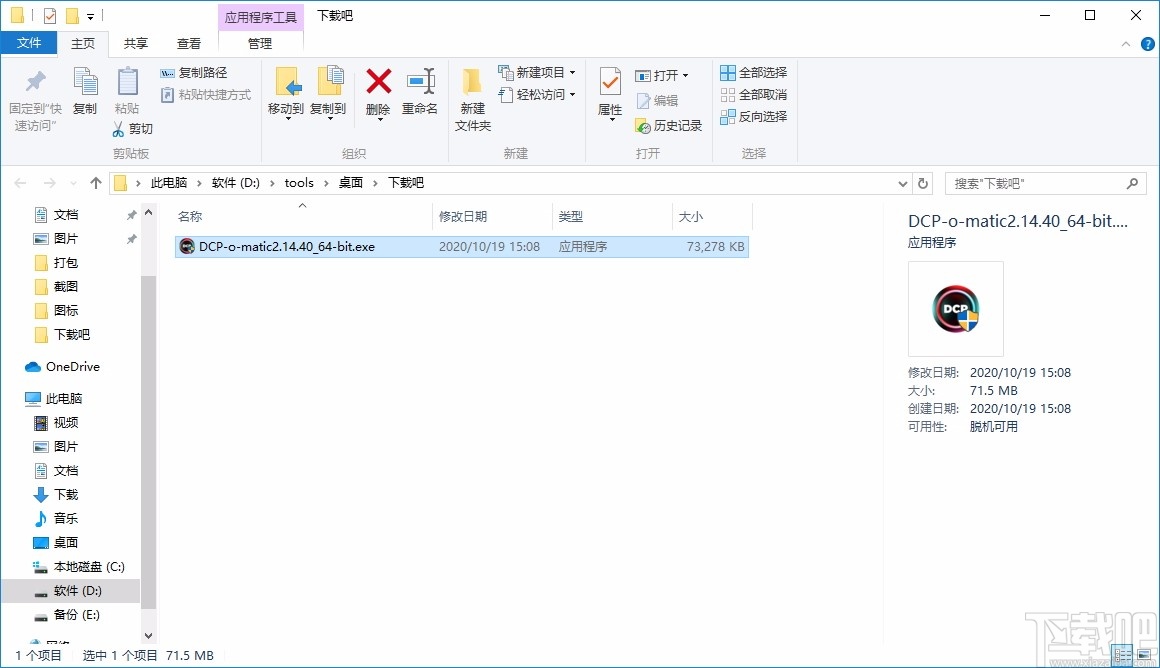Expand the address bar history dropdown
This screenshot has height=668, width=1160.
click(903, 183)
